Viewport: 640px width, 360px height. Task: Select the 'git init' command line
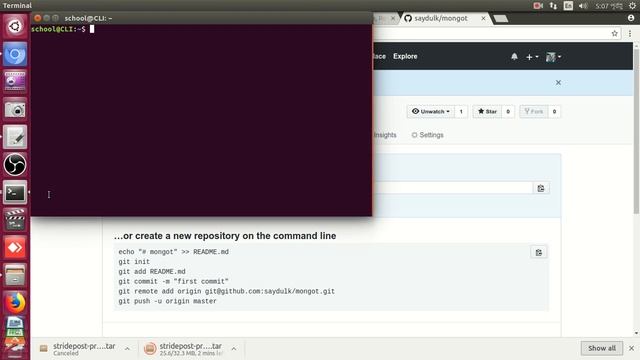pos(134,262)
